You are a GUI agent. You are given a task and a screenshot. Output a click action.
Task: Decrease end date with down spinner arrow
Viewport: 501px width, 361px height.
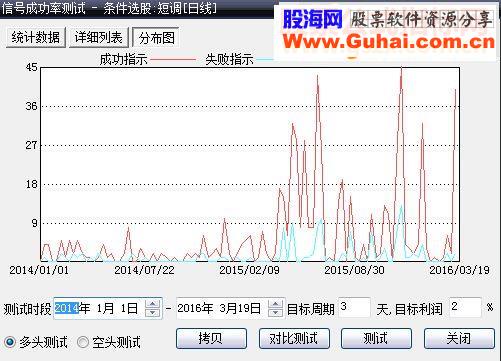coord(276,313)
